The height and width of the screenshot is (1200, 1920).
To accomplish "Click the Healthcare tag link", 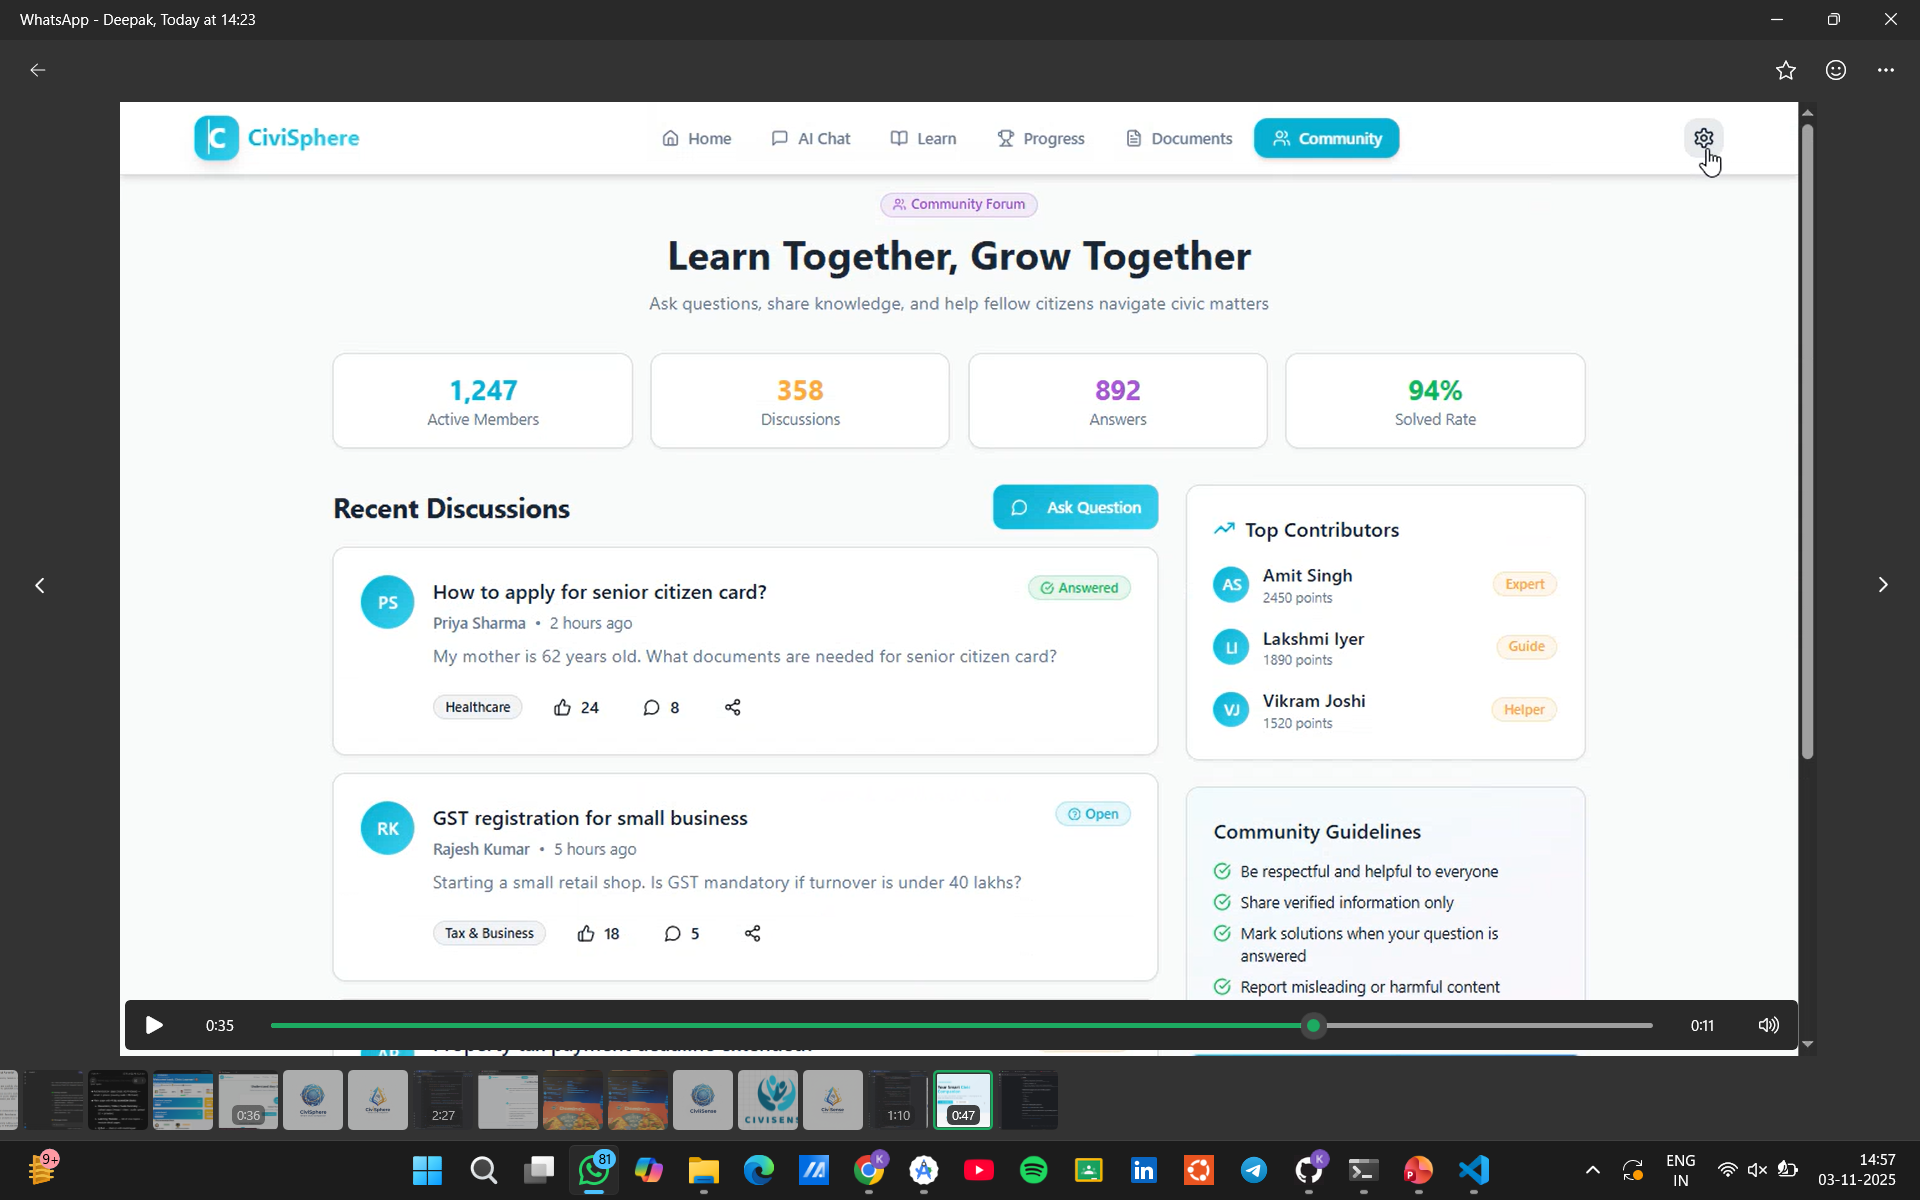I will (477, 707).
